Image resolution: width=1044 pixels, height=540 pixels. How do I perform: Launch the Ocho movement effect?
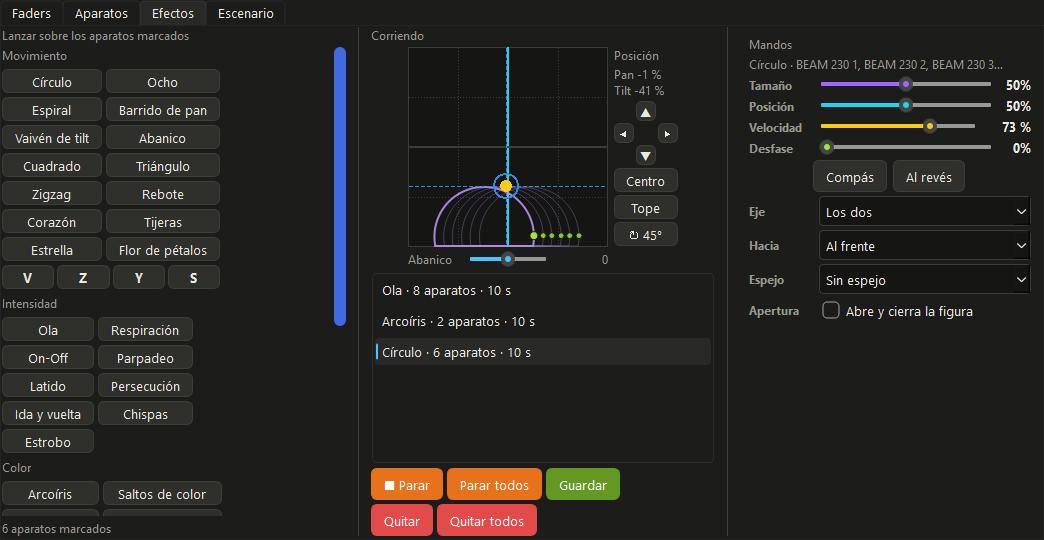163,82
